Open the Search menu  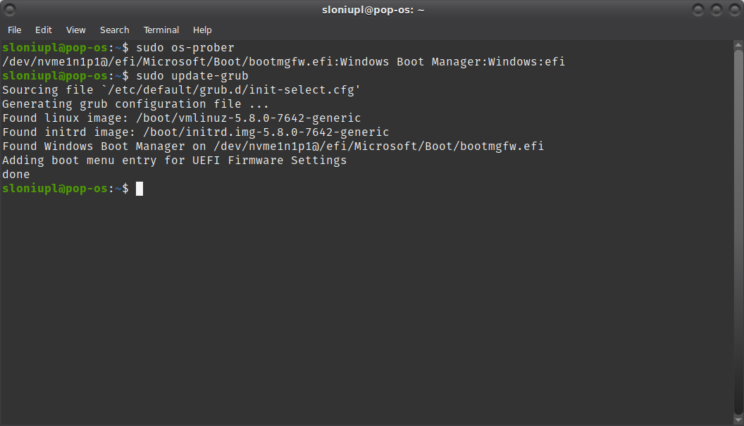pos(114,30)
